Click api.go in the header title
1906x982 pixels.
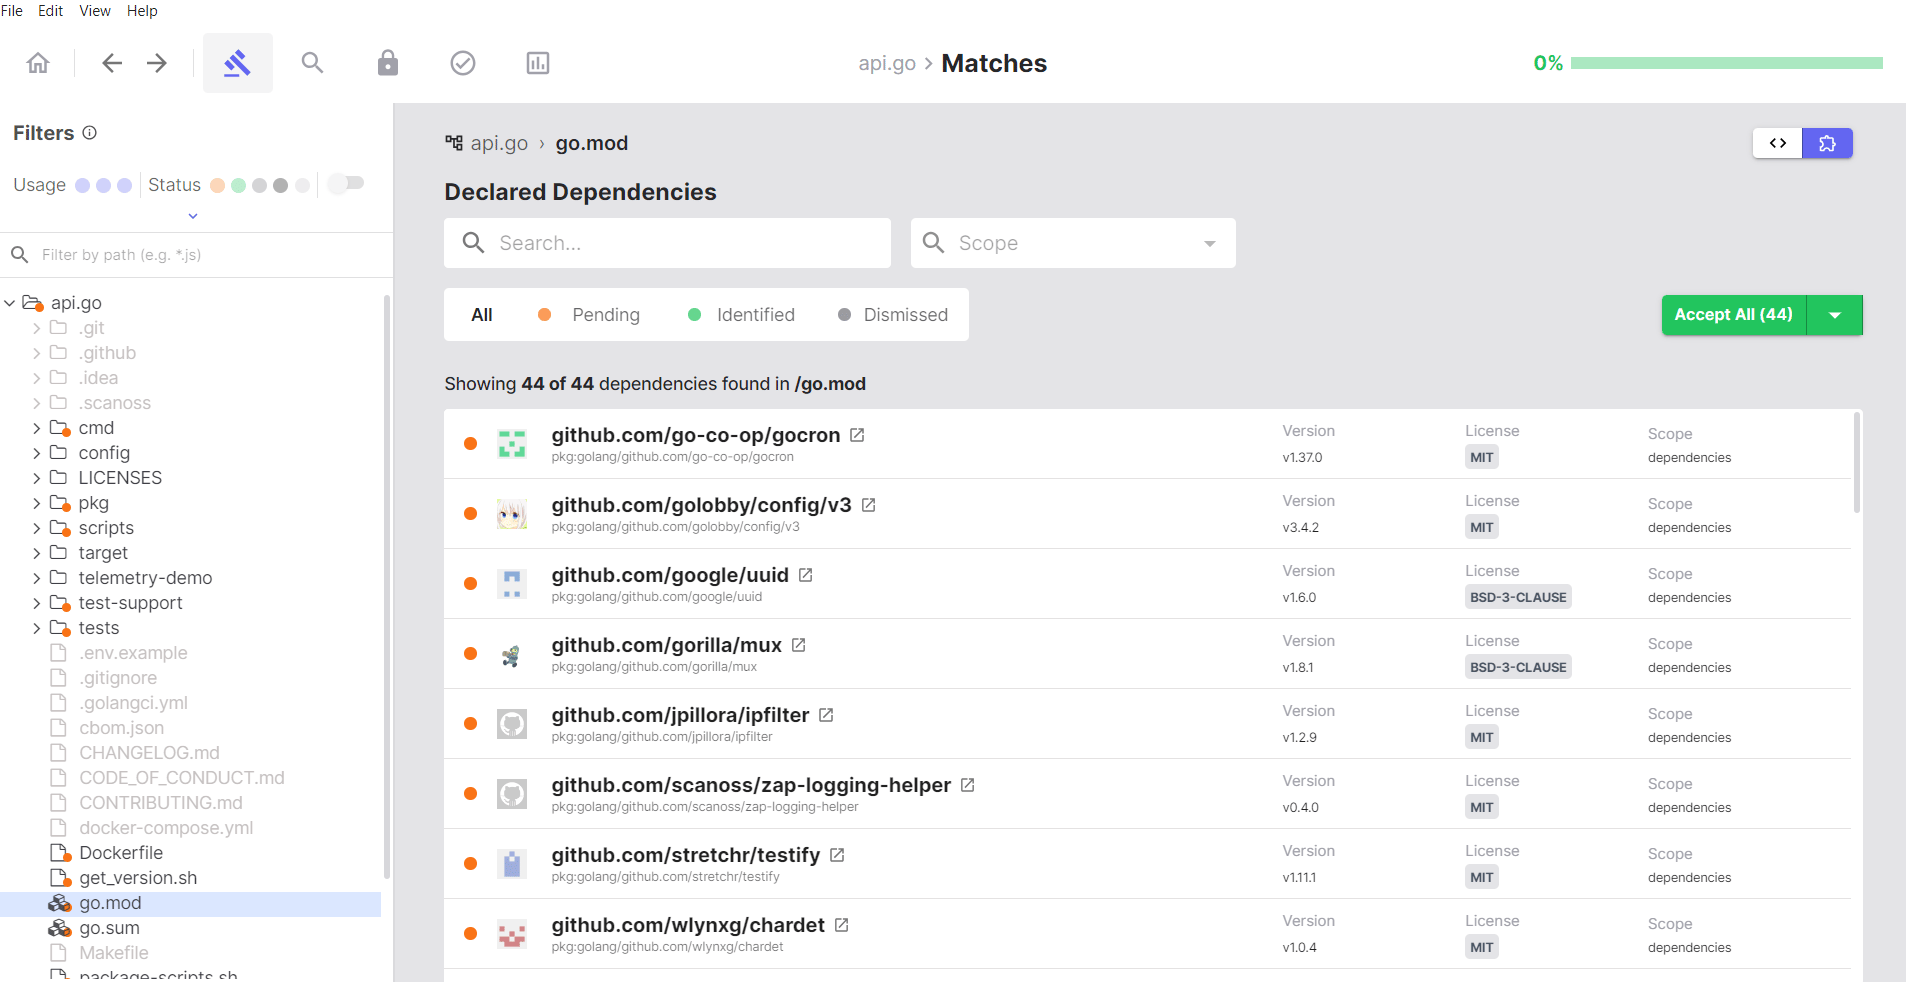887,63
